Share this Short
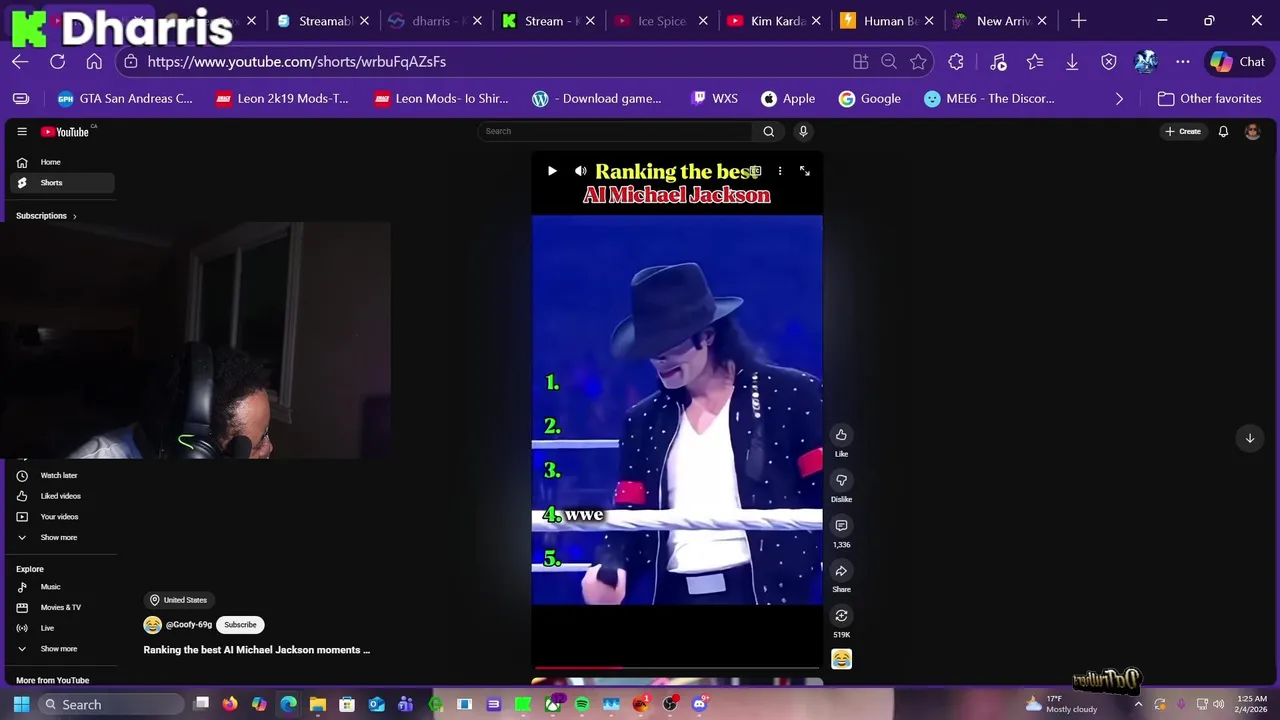Screen dimensions: 1280x720 coord(841,571)
